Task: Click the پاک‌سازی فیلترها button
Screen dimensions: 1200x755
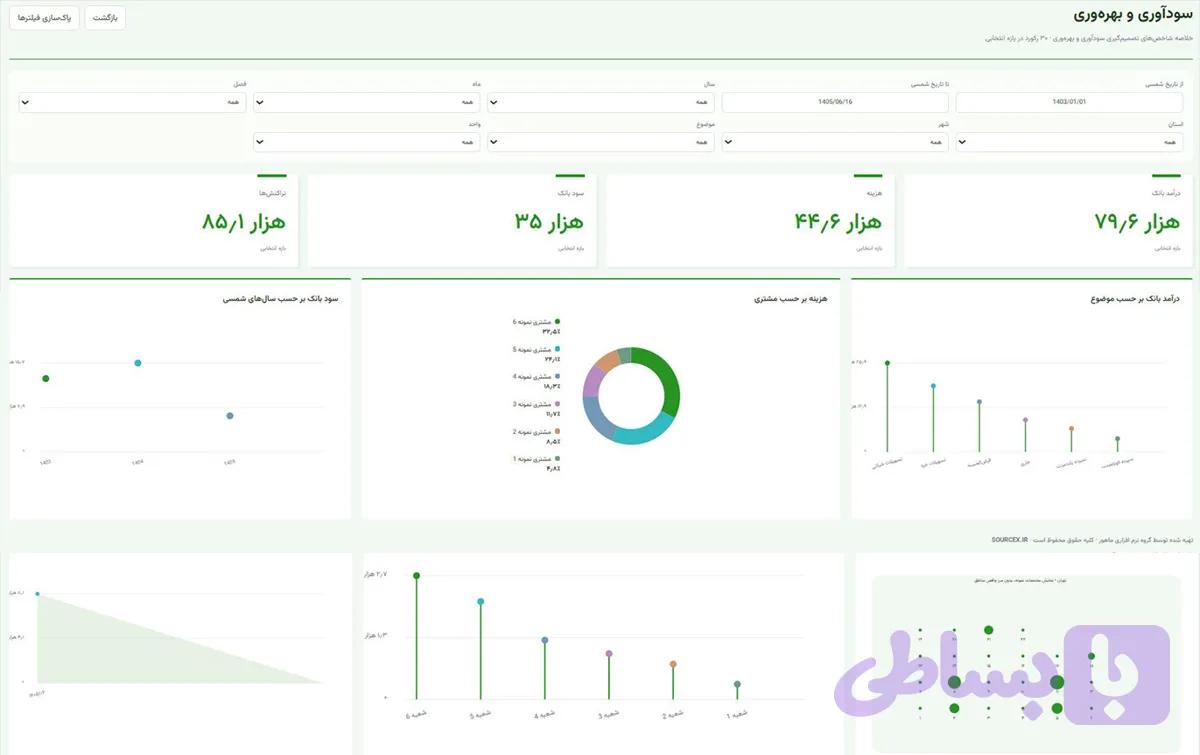Action: pos(45,18)
